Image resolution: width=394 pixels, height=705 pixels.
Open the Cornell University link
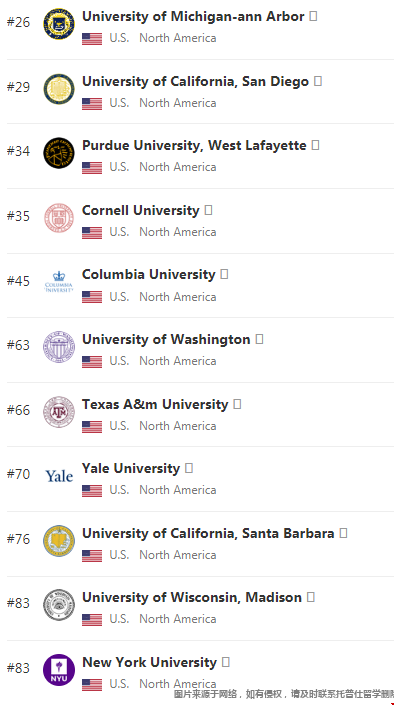[x=141, y=210]
